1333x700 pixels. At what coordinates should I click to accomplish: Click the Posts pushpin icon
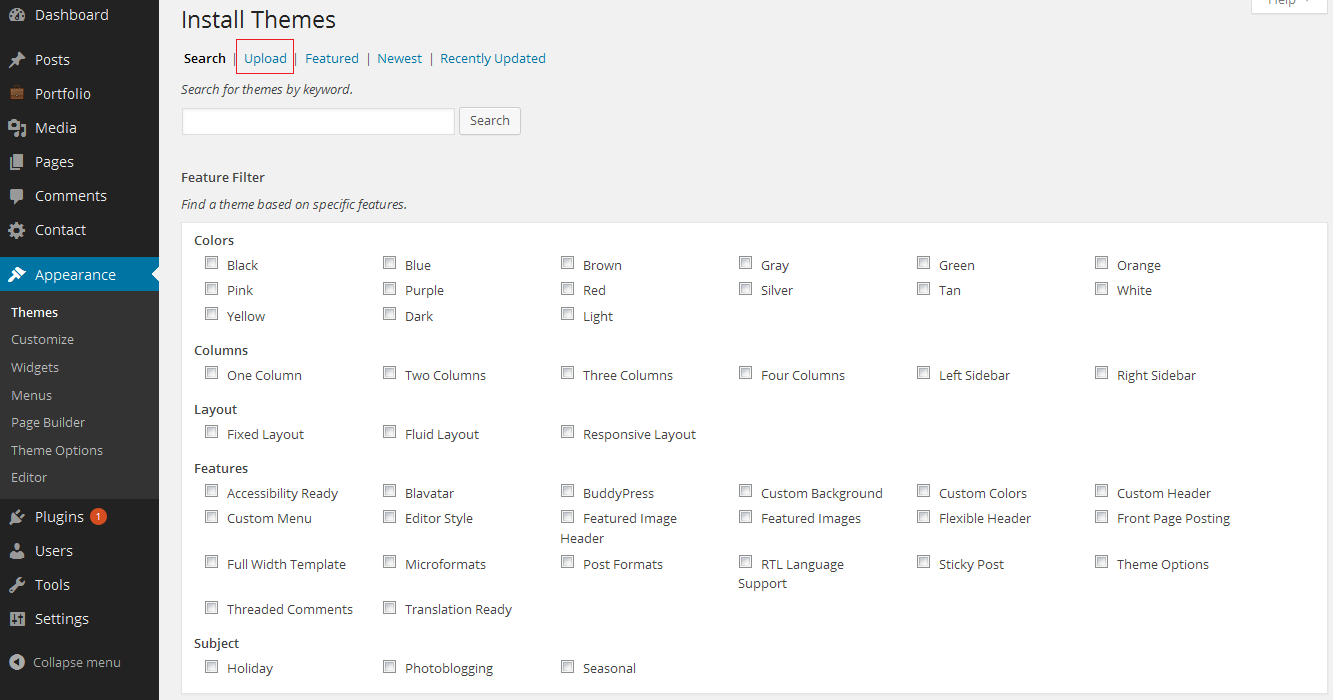[x=17, y=60]
